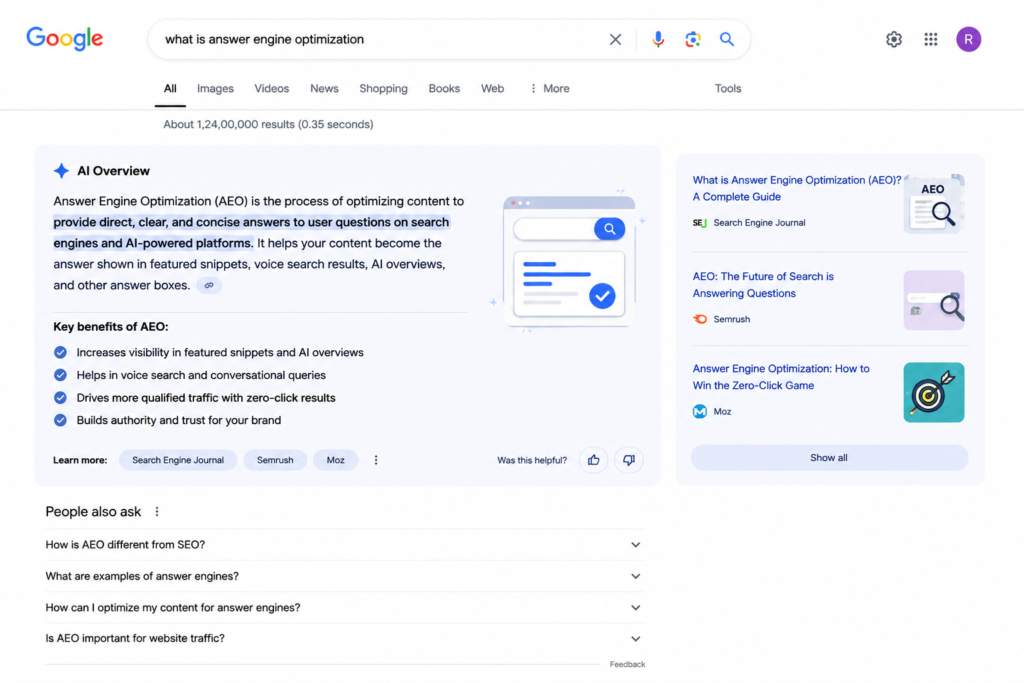
Task: Expand 'How can I optimize my content' question
Action: 344,607
